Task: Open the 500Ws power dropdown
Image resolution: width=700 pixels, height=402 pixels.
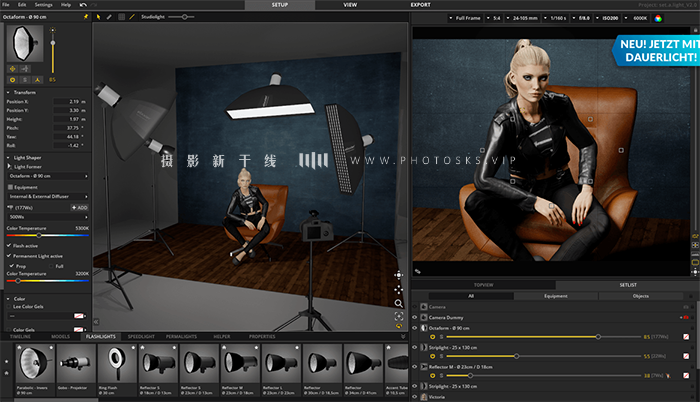Action: point(47,217)
